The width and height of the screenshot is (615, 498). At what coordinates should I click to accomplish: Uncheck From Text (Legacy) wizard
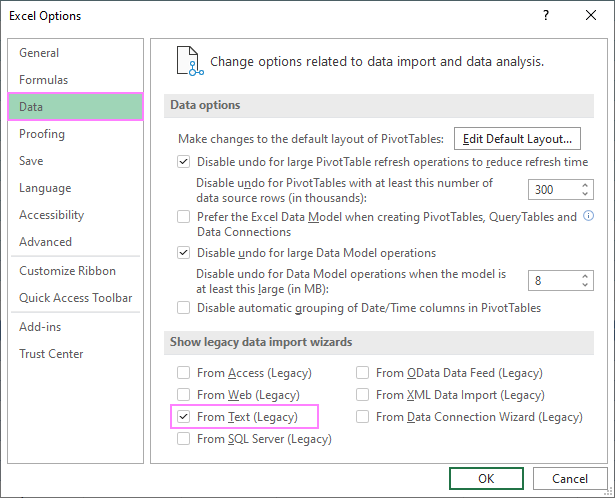(x=184, y=416)
